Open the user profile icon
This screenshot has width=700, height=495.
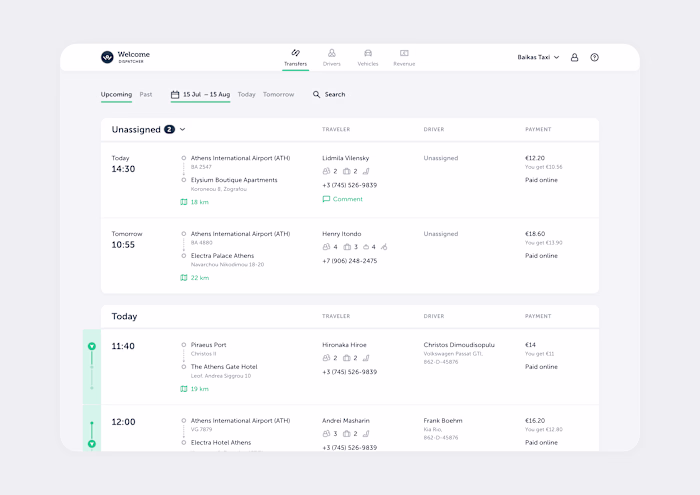pos(575,57)
